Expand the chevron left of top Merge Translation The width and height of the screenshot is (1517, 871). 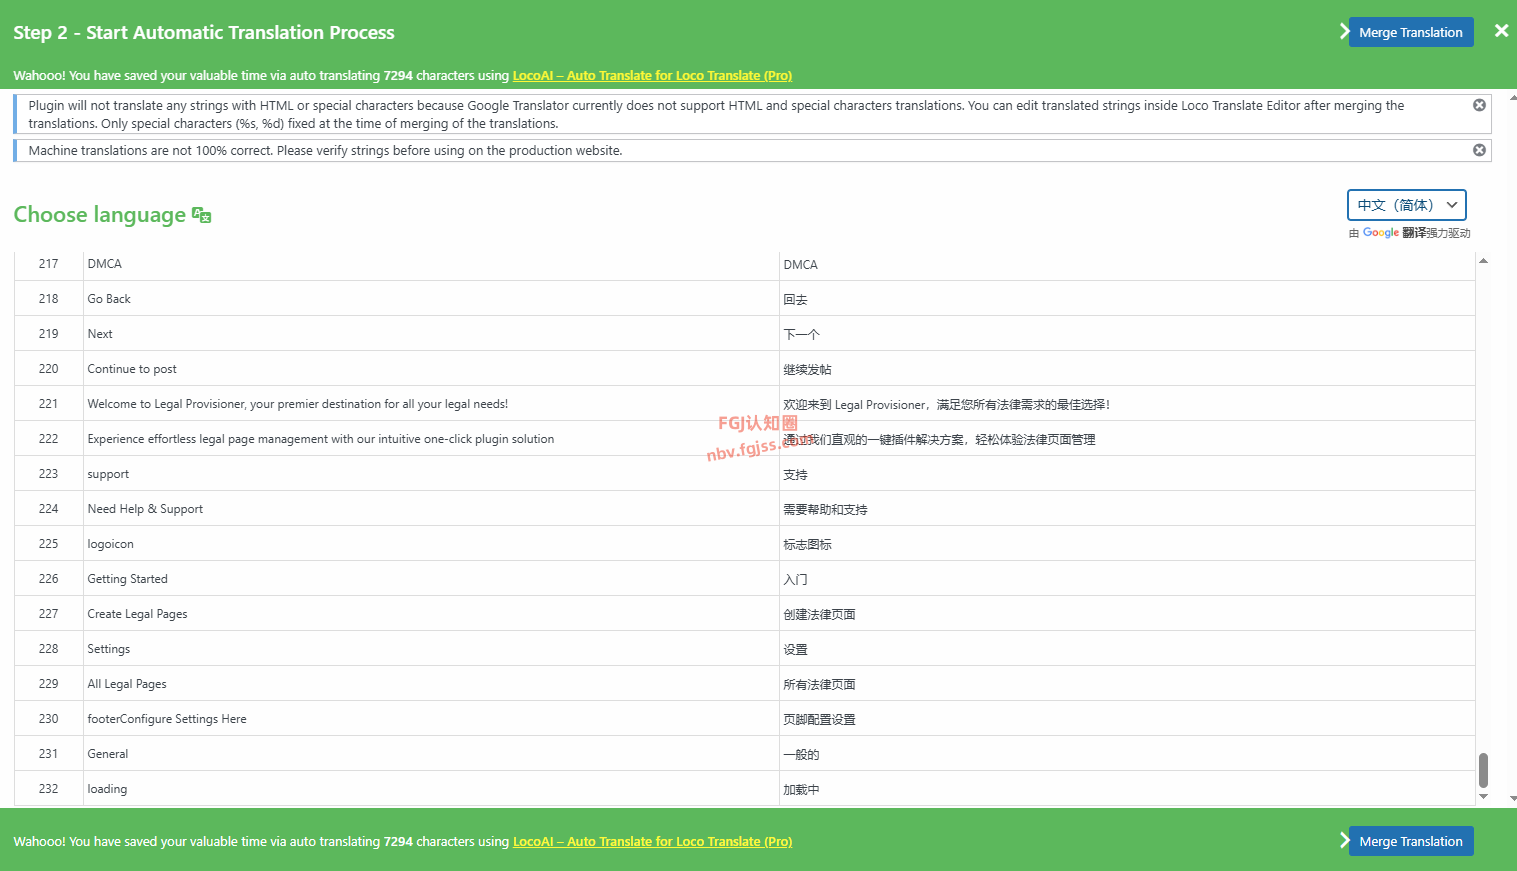tap(1344, 31)
